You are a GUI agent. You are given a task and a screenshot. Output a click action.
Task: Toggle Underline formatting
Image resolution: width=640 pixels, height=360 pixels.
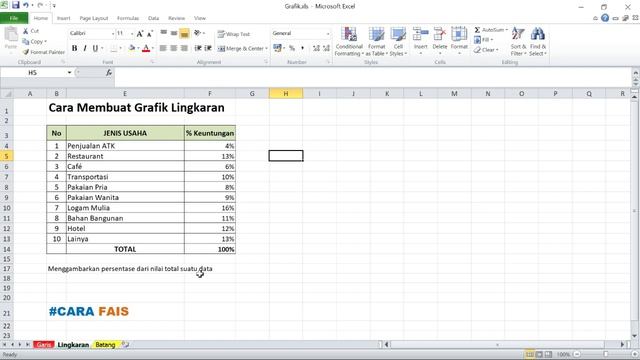pos(95,49)
